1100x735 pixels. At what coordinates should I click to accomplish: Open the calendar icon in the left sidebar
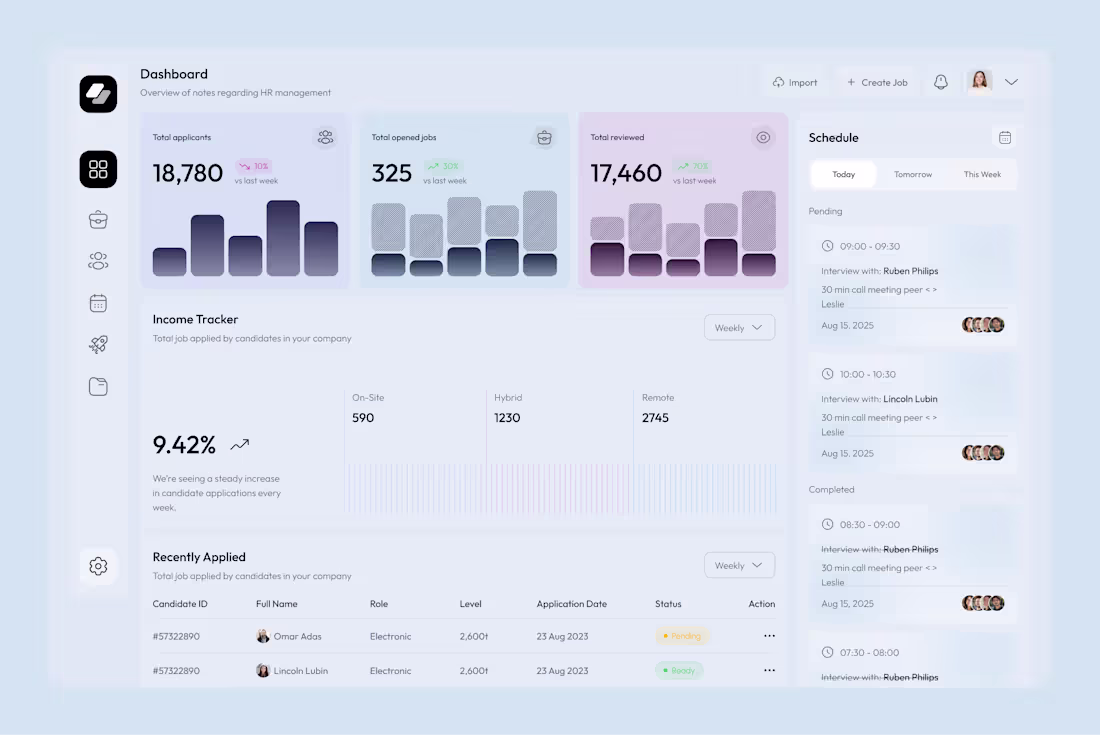(x=97, y=302)
